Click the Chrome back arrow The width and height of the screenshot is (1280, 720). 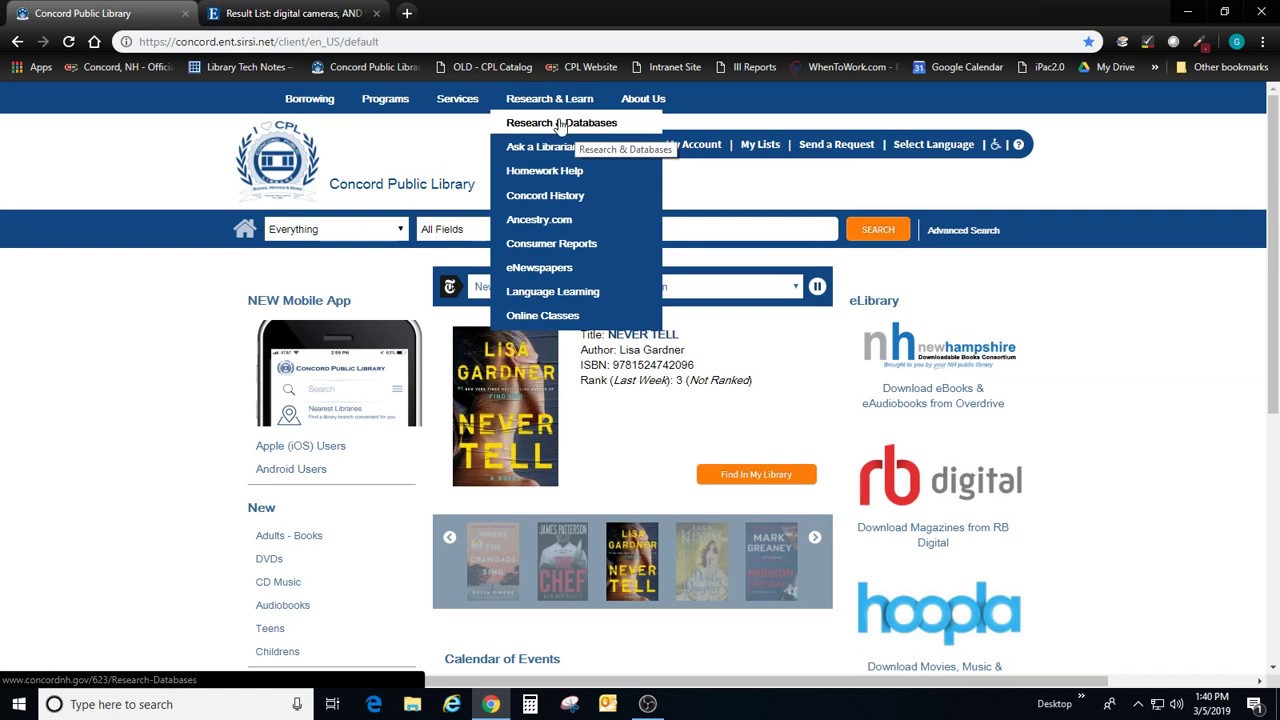(17, 41)
